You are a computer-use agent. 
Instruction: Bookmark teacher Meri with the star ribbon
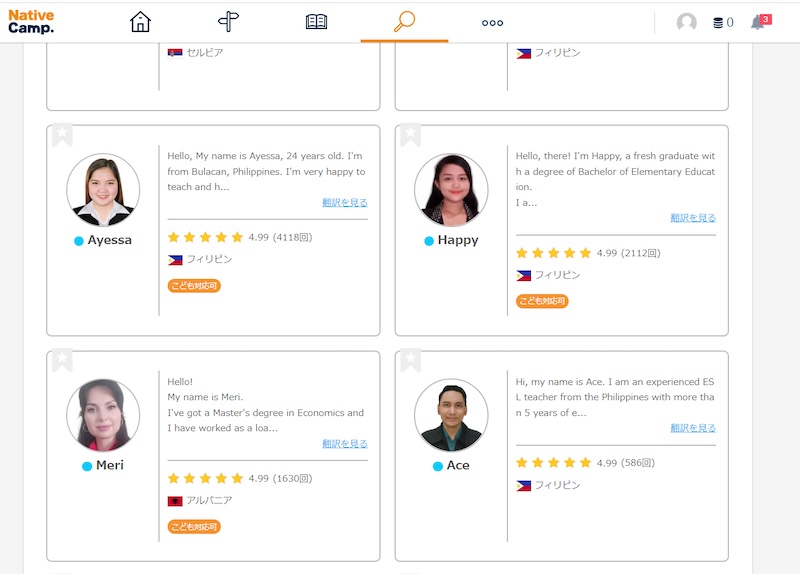click(x=62, y=360)
